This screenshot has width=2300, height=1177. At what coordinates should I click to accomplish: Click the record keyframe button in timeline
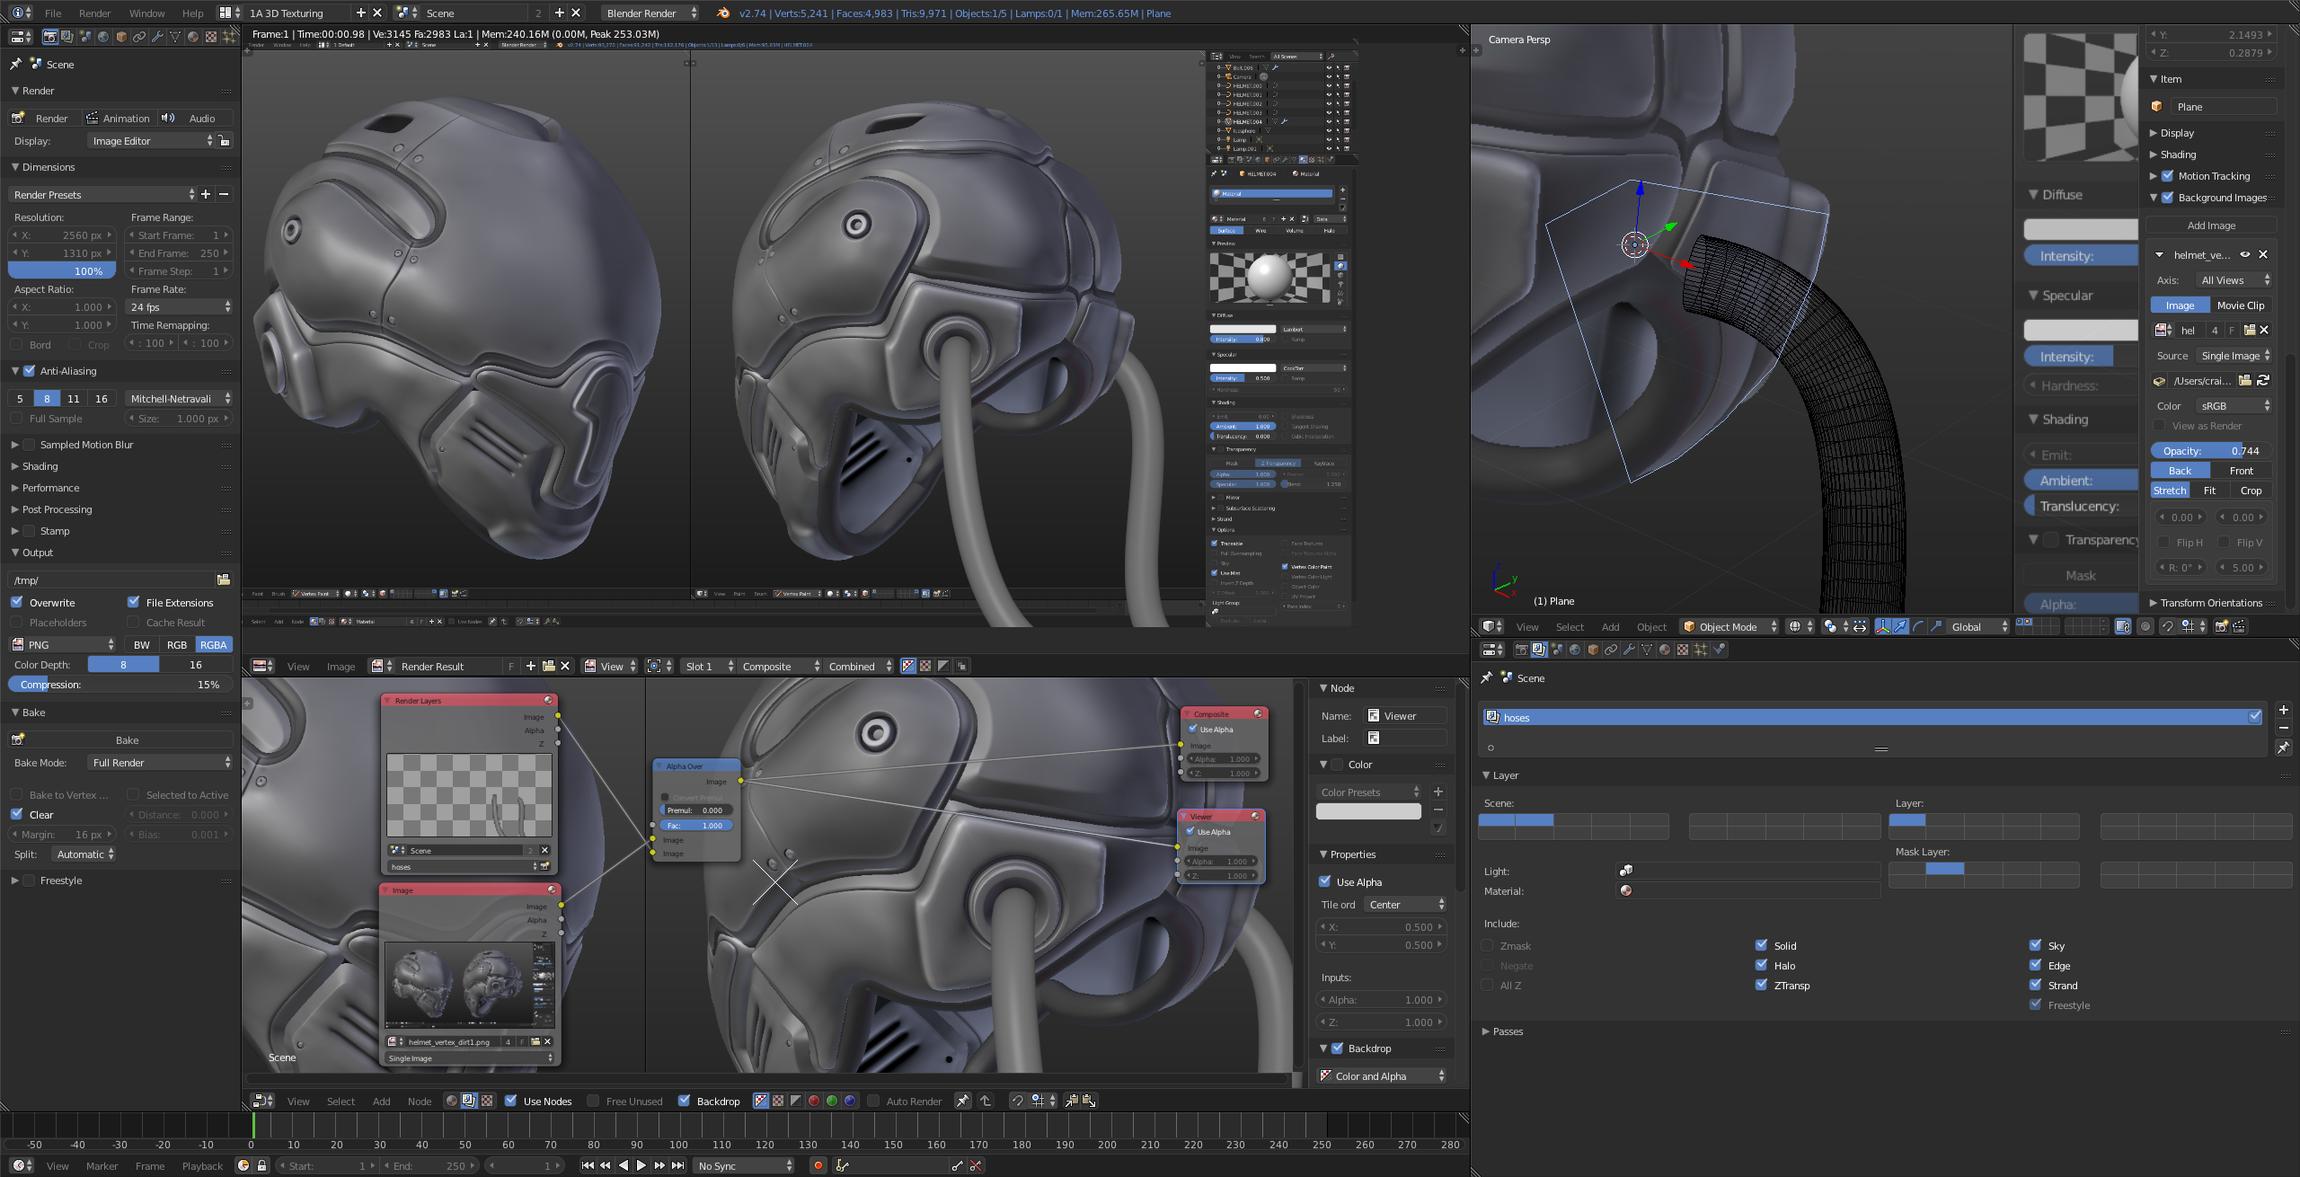pos(818,1166)
